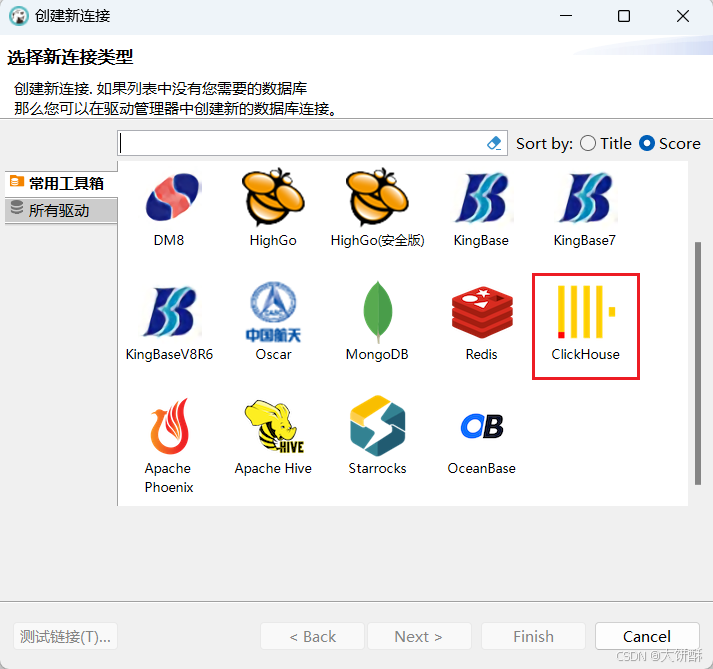This screenshot has height=669, width=713.
Task: Select the KingBase driver icon
Action: pyautogui.click(x=483, y=197)
